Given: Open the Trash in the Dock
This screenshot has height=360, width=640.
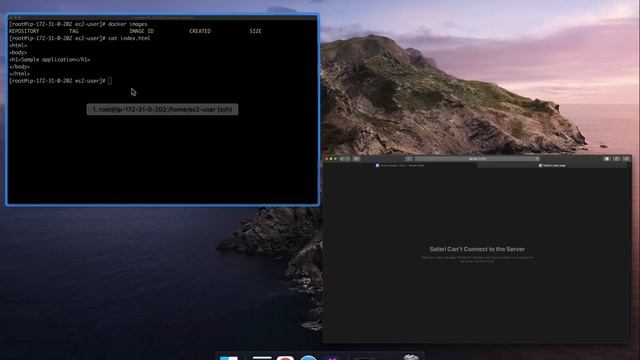Looking at the screenshot, I should pyautogui.click(x=411, y=358).
